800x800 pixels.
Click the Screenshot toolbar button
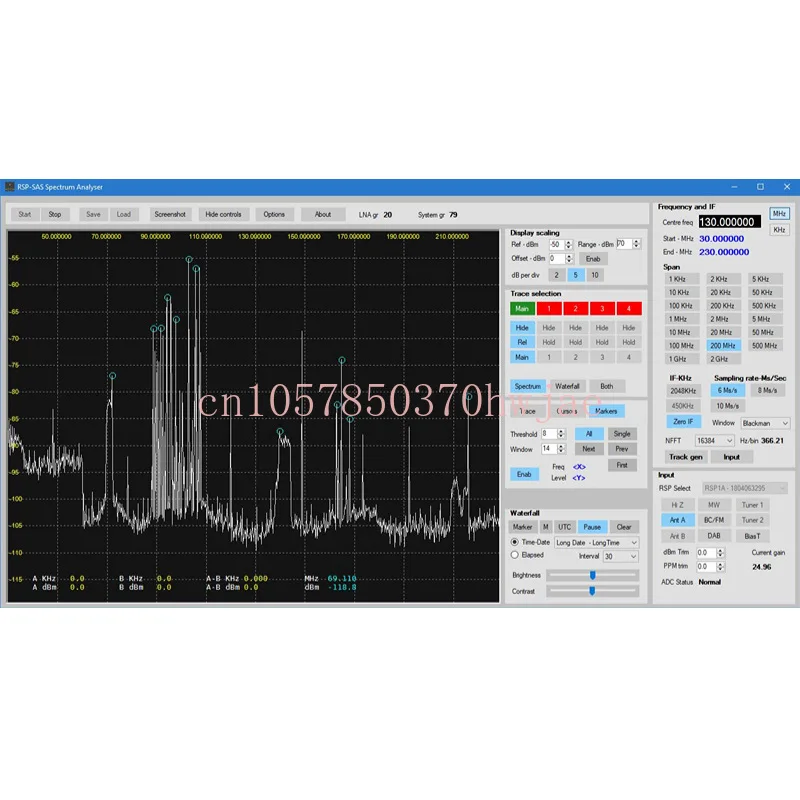pos(169,214)
